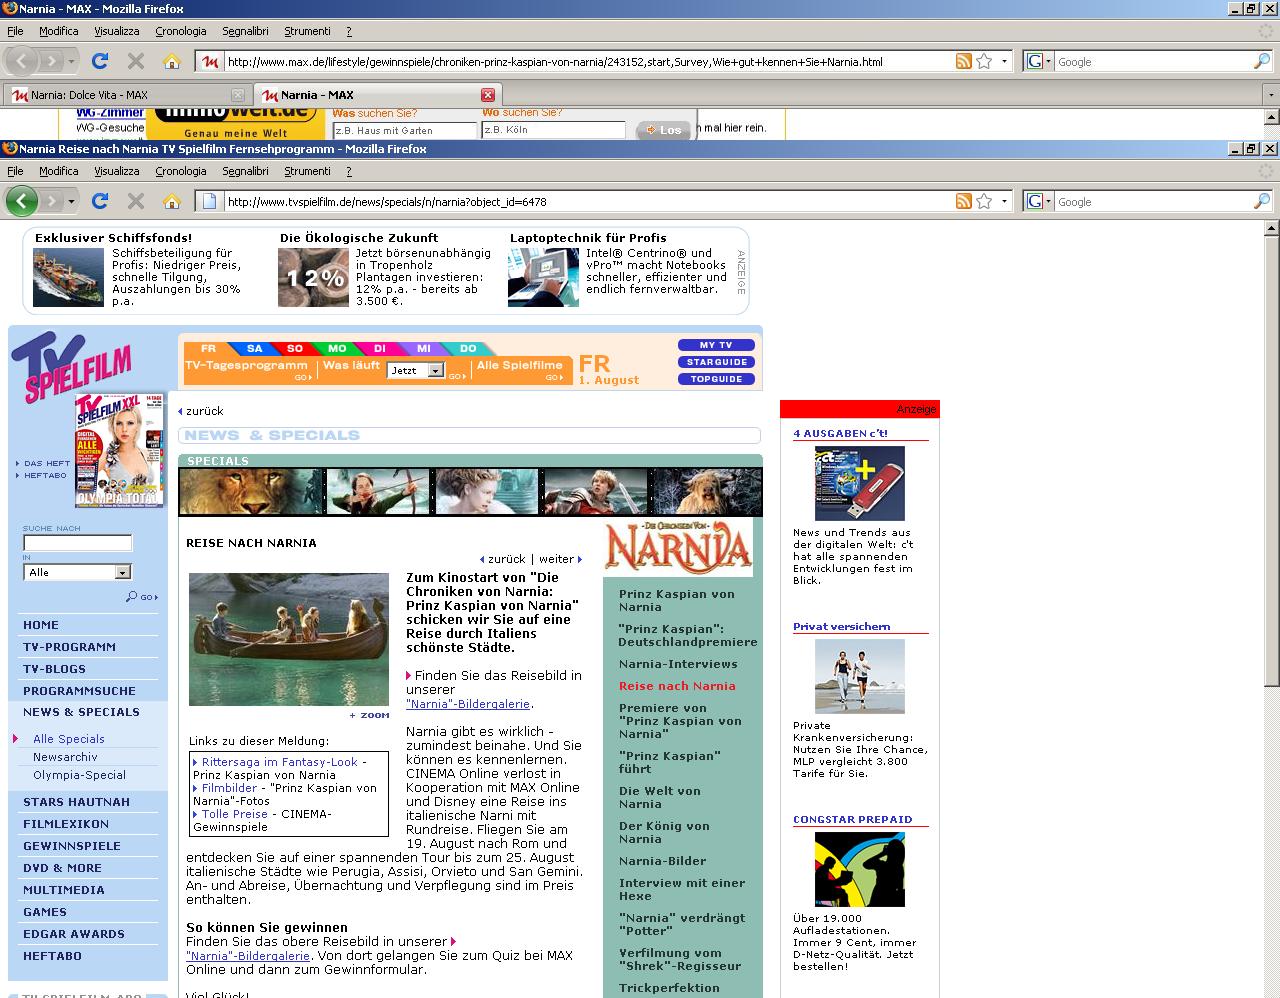Screen dimensions: 1280x998
Task: Open Strumenti menu in front Firefox window
Action: 307,171
